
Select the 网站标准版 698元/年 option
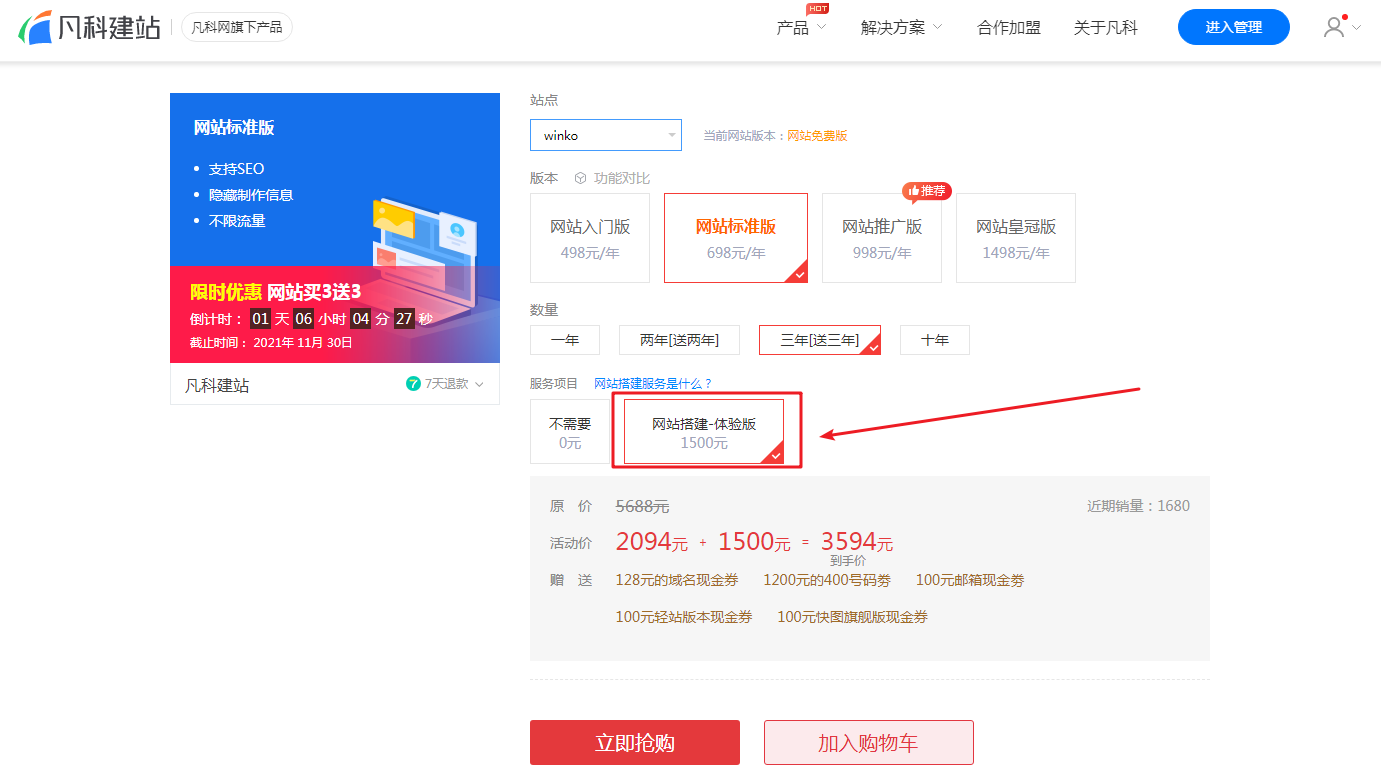(736, 238)
